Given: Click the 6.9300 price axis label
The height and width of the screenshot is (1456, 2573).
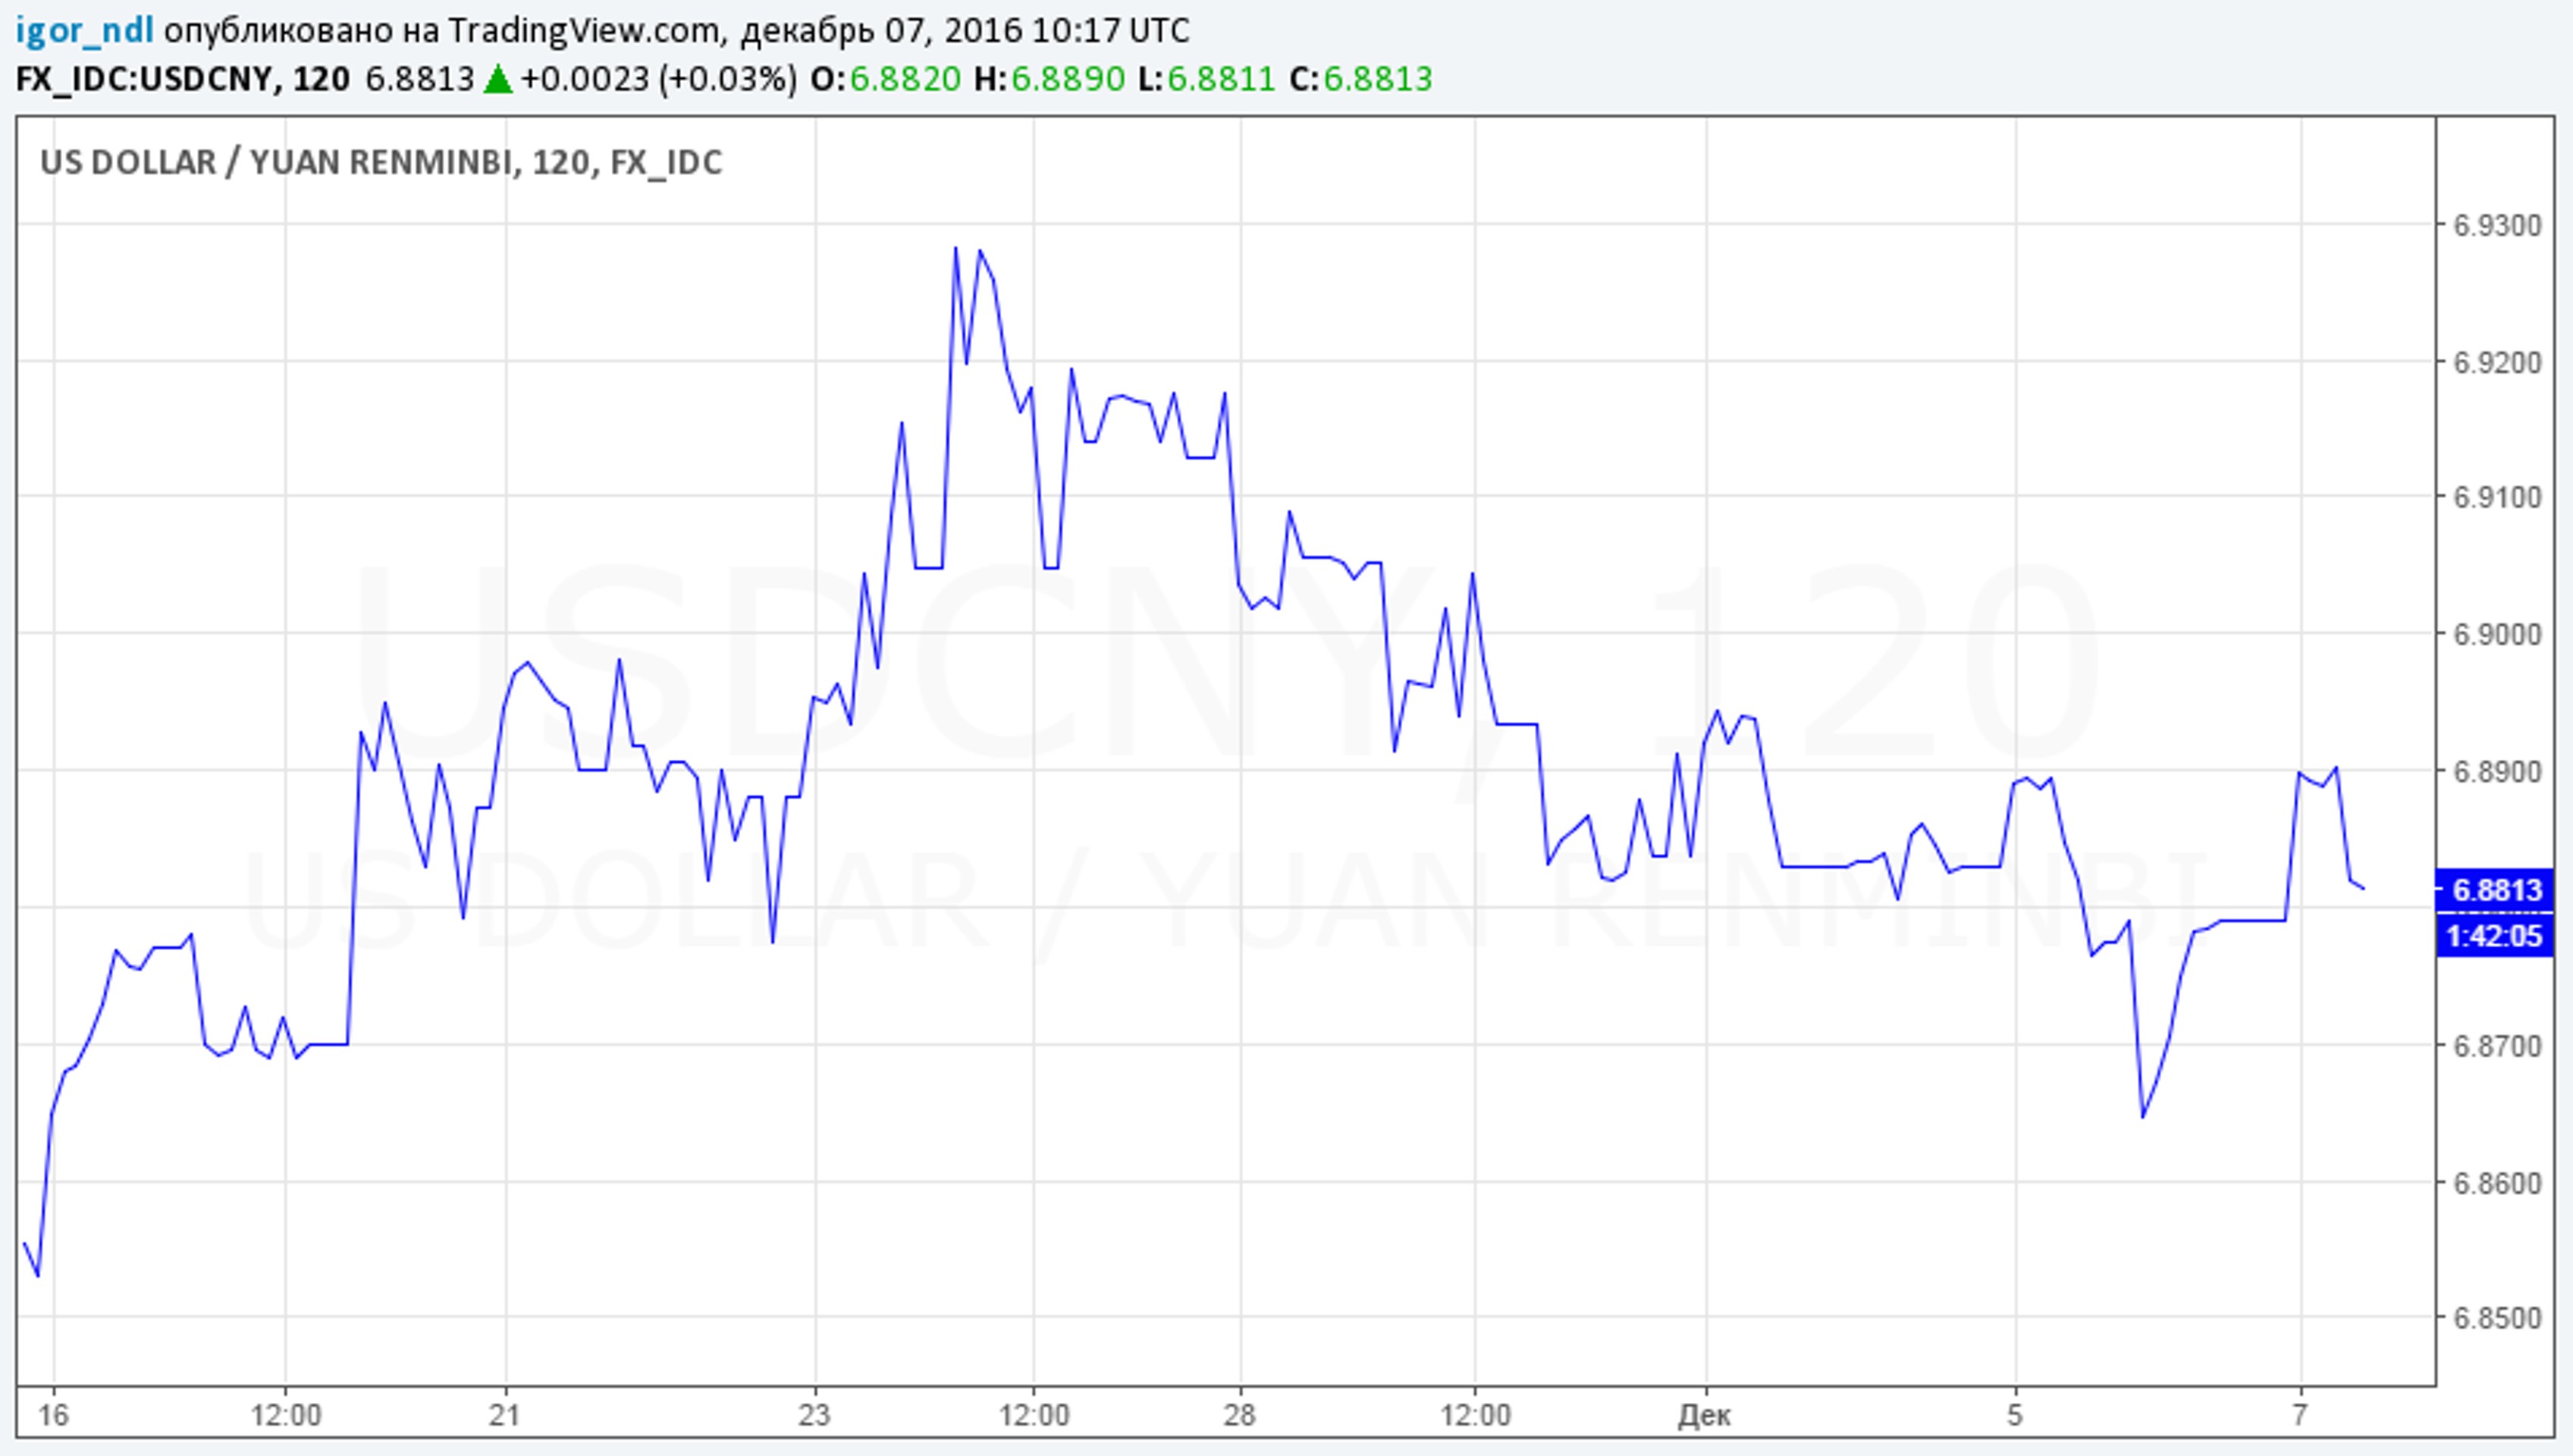Looking at the screenshot, I should 2497,226.
